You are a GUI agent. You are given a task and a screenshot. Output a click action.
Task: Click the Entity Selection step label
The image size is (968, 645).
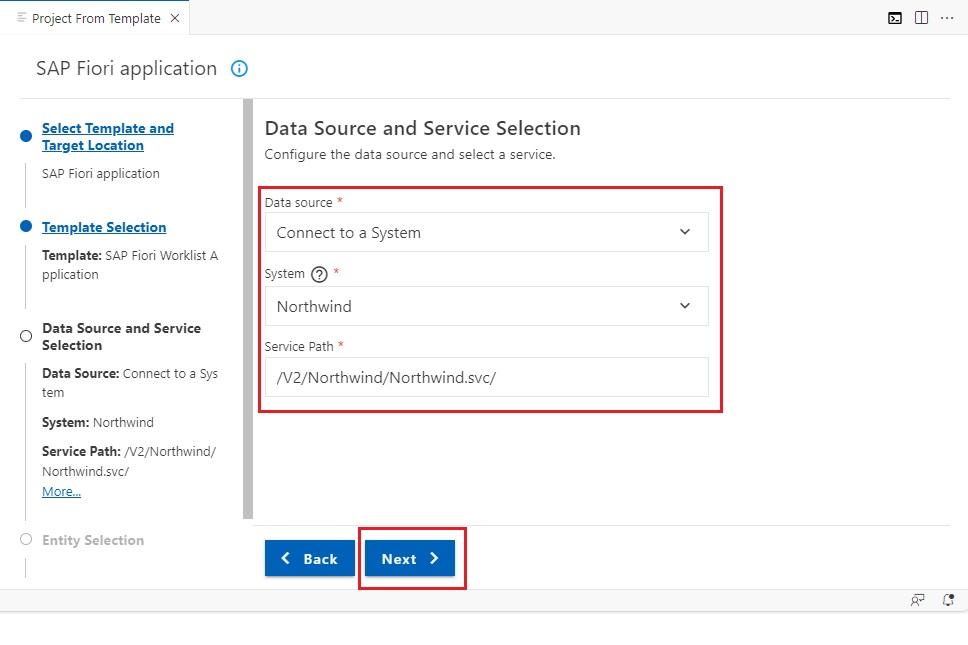tap(93, 540)
